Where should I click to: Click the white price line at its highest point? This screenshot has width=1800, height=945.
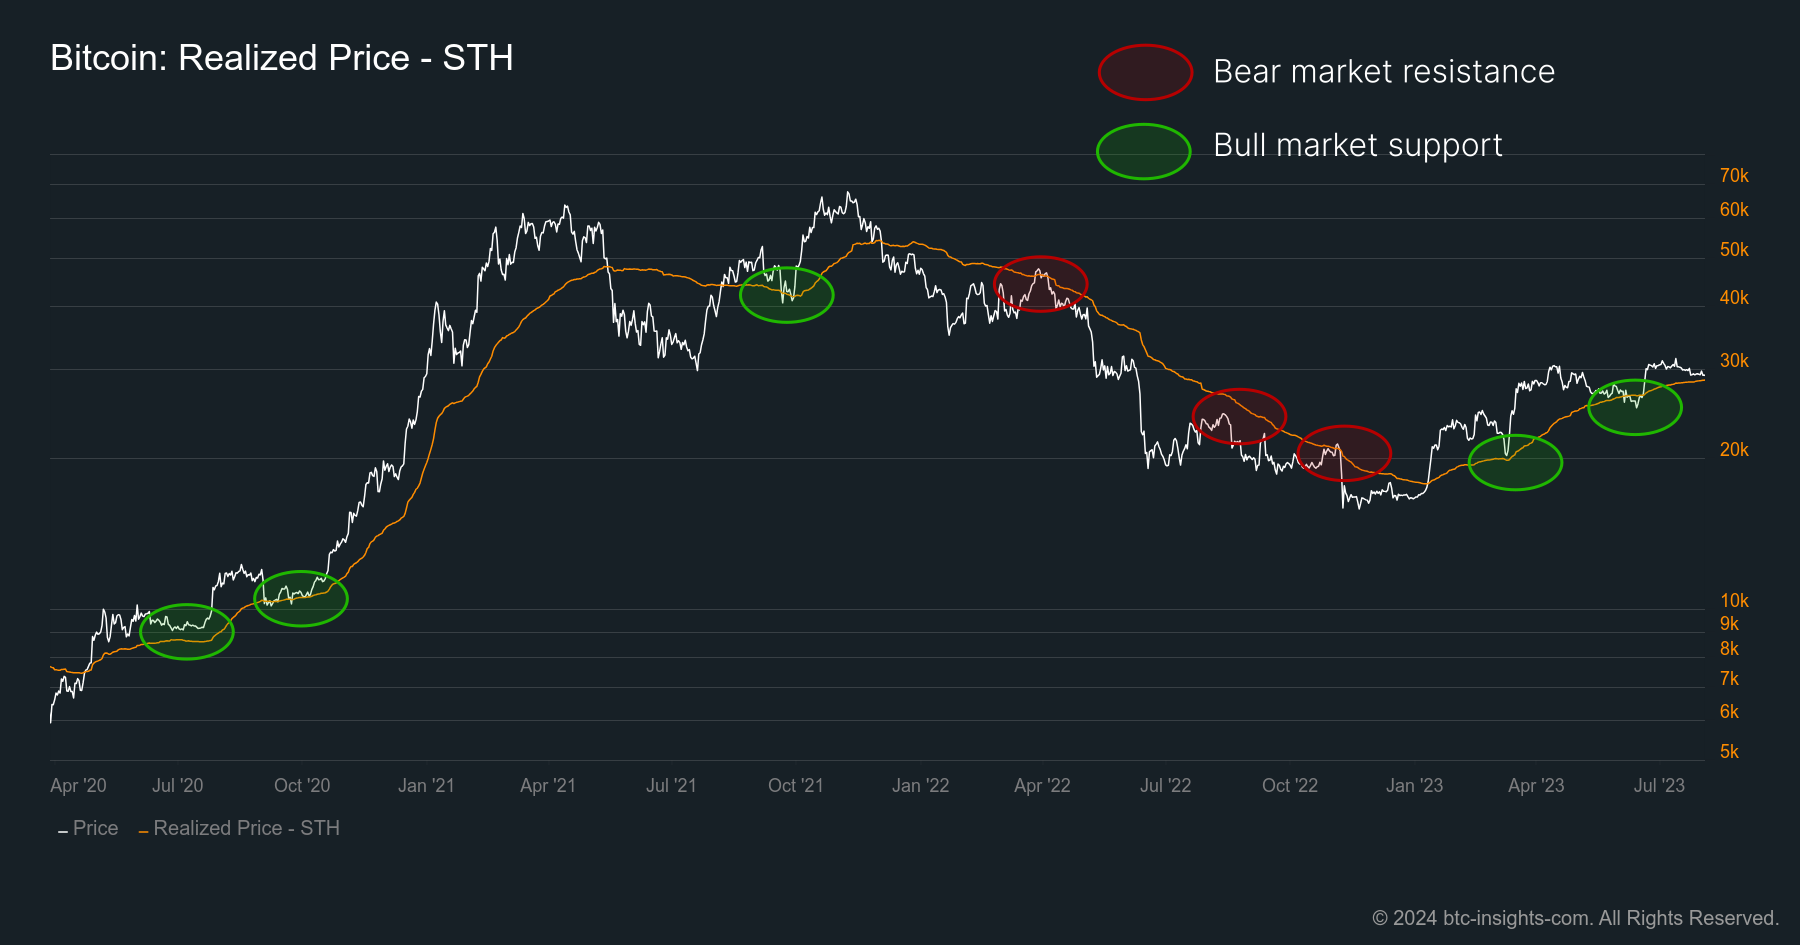[x=849, y=190]
